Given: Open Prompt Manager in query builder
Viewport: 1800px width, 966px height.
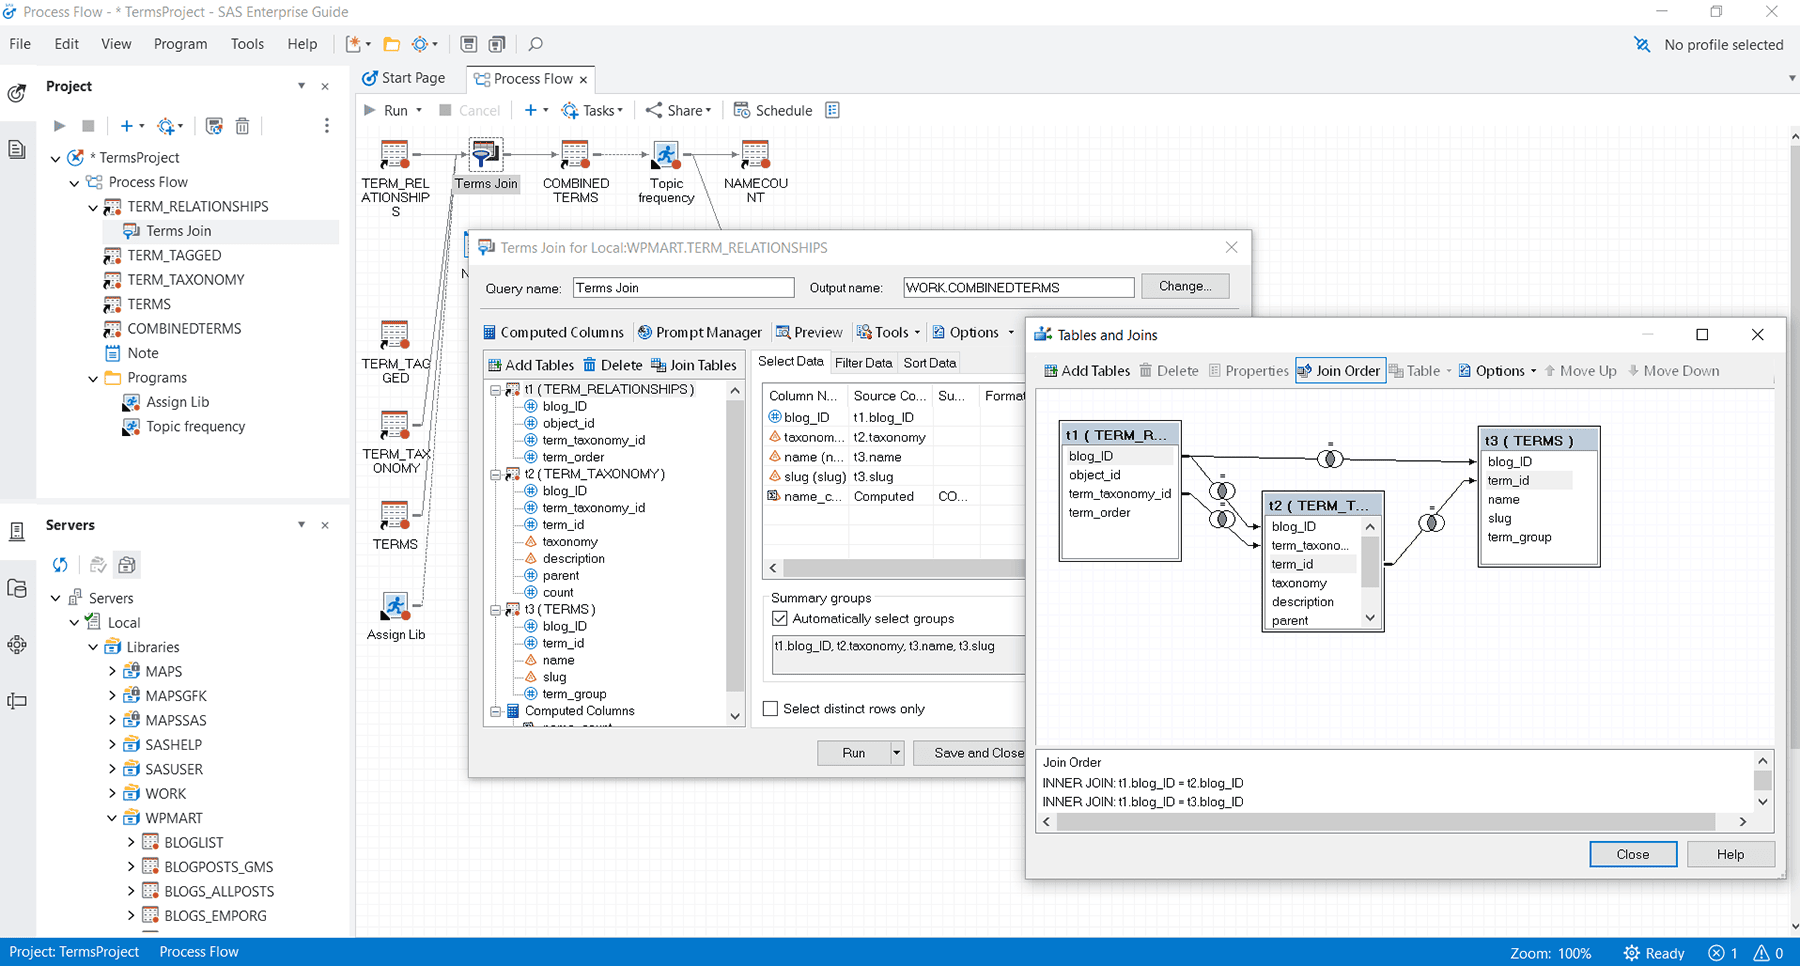Looking at the screenshot, I should [x=700, y=332].
